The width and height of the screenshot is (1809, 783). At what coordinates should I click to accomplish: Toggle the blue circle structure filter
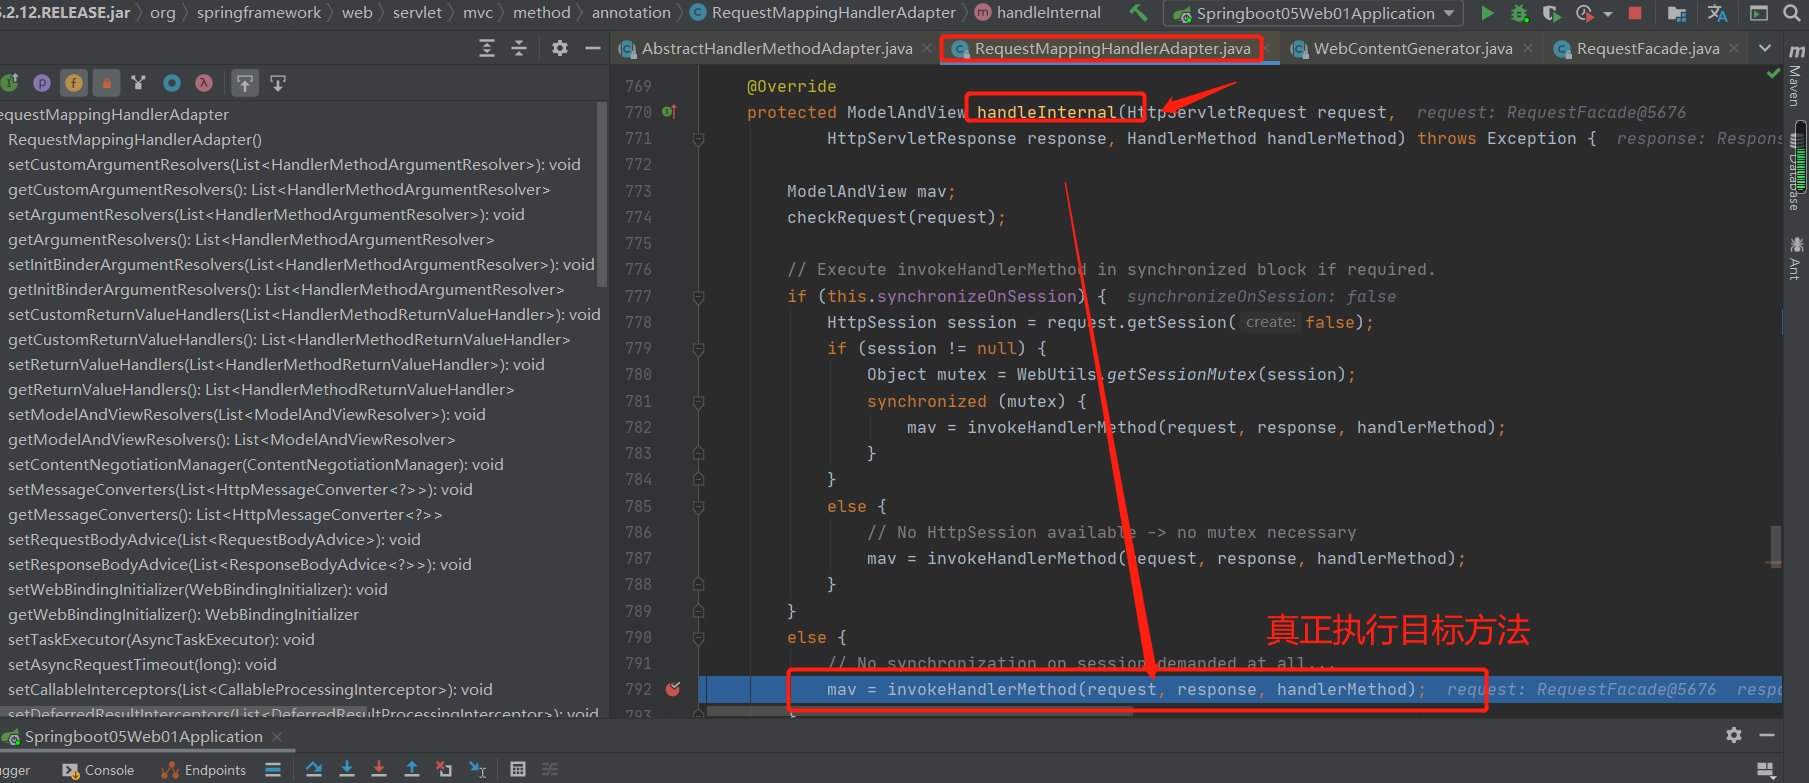pyautogui.click(x=172, y=83)
